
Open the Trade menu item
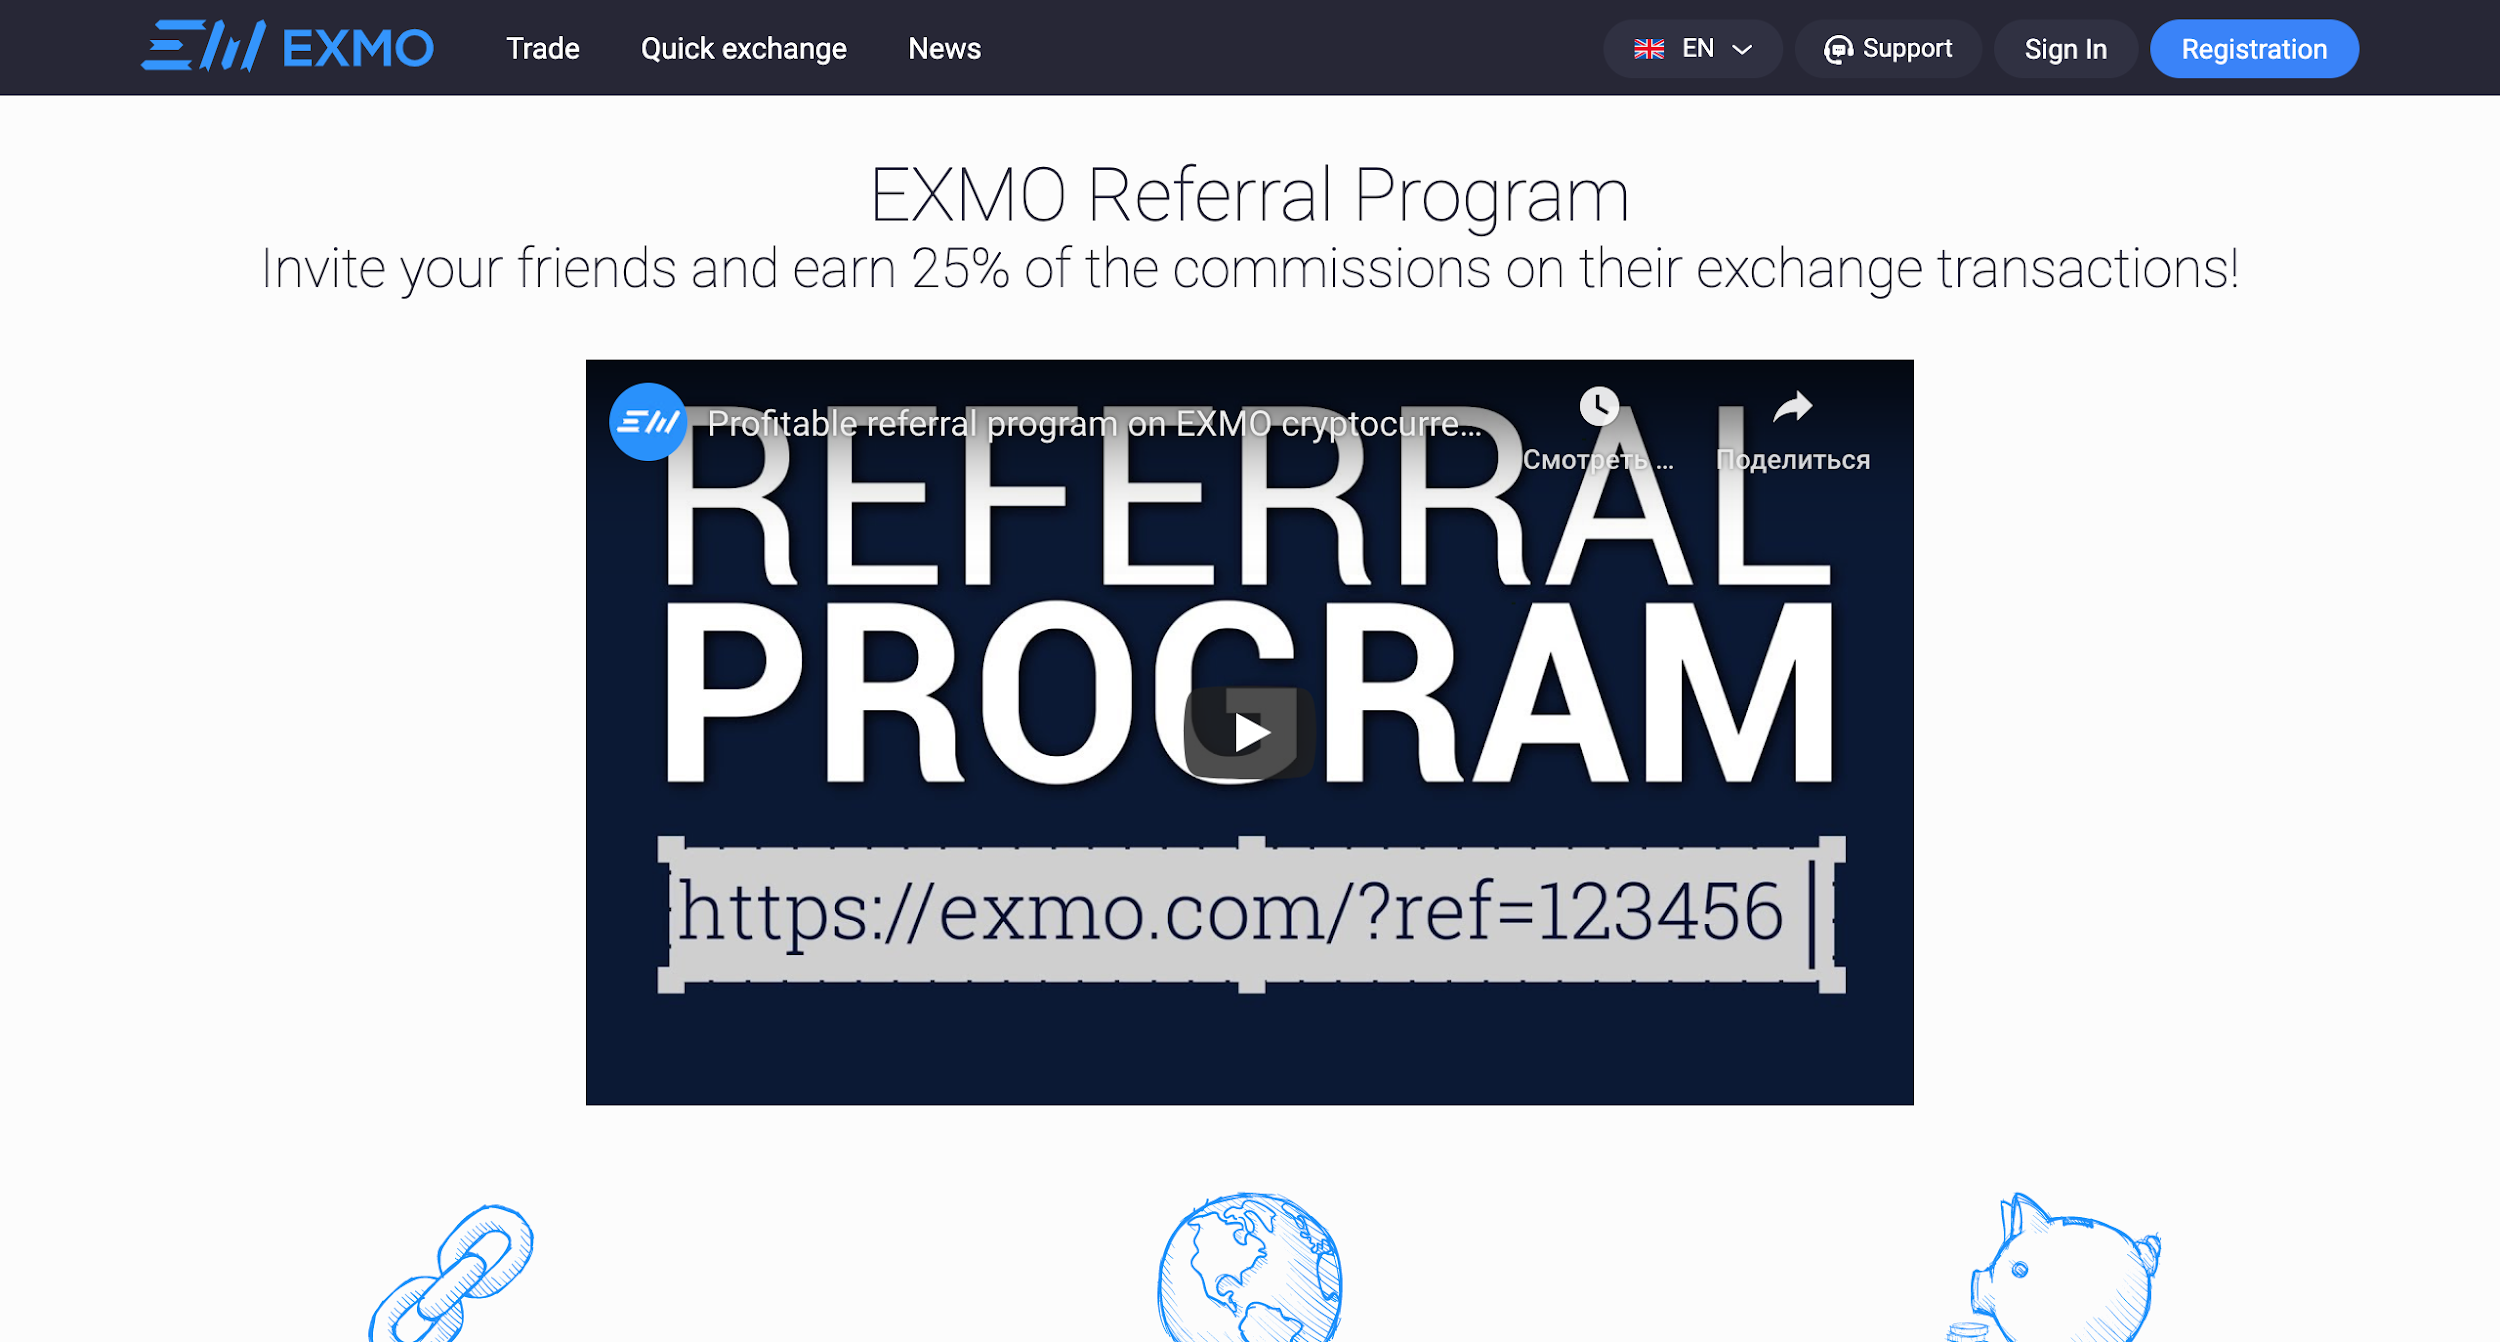point(542,48)
